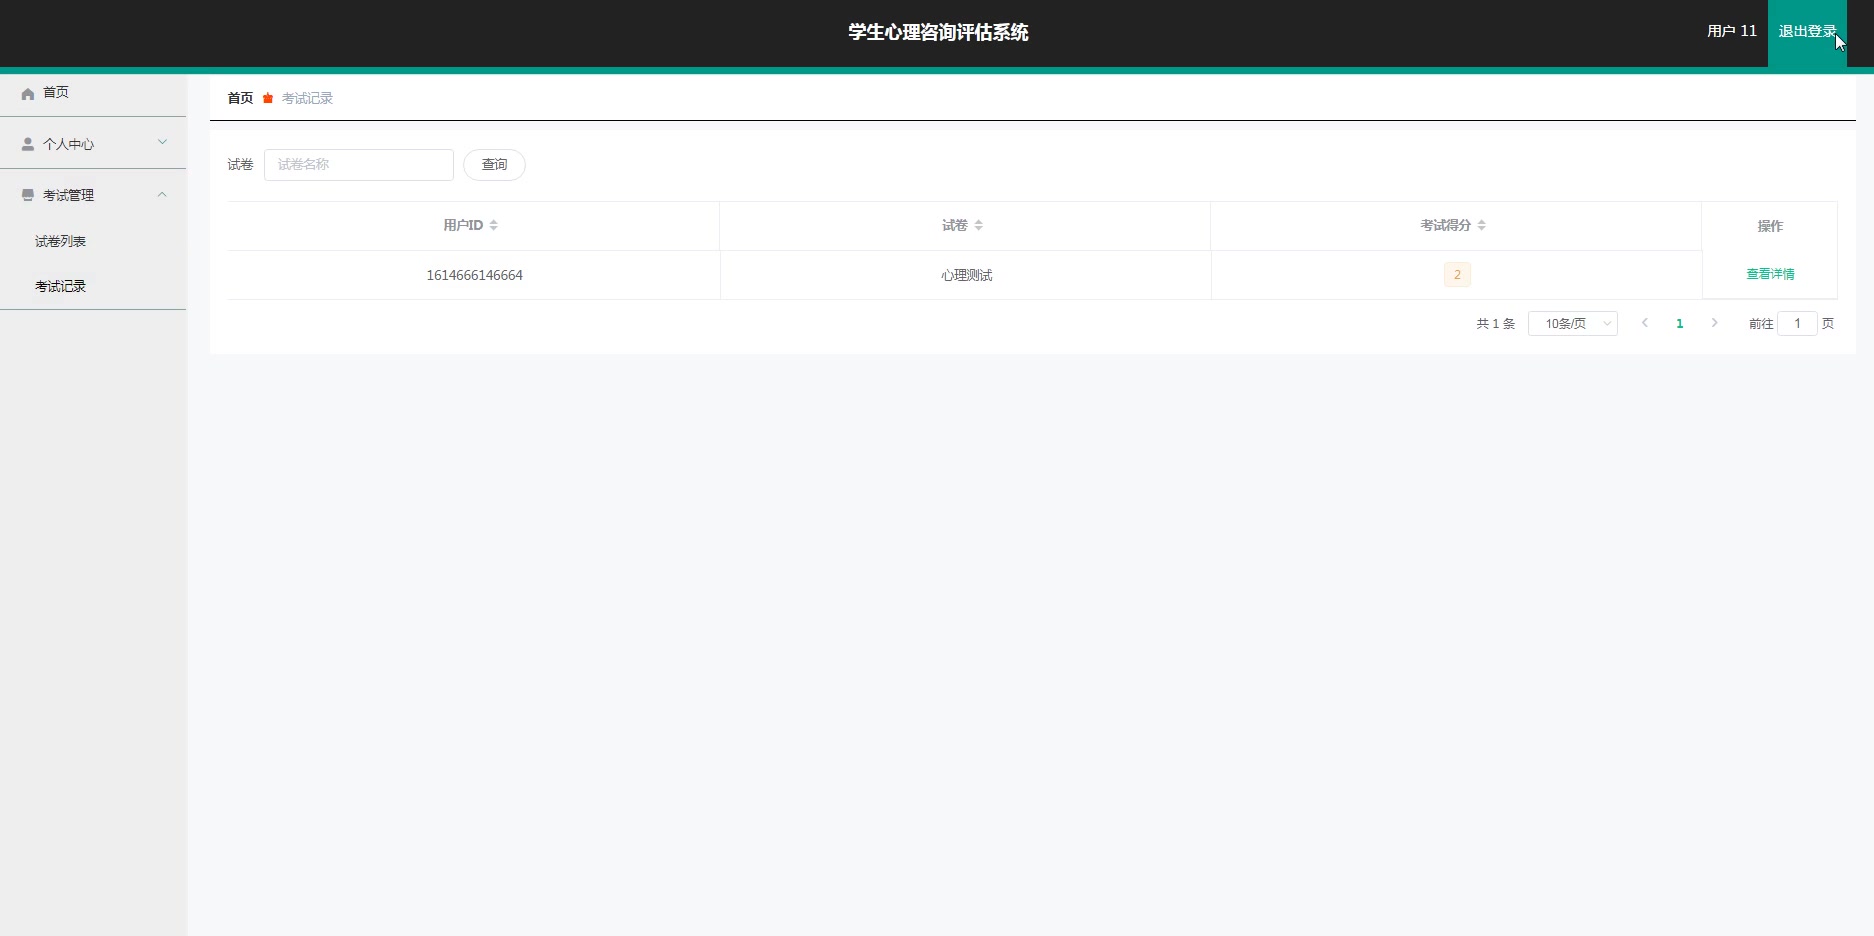Focus the 前往 page jump input
The width and height of the screenshot is (1874, 936).
1797,323
